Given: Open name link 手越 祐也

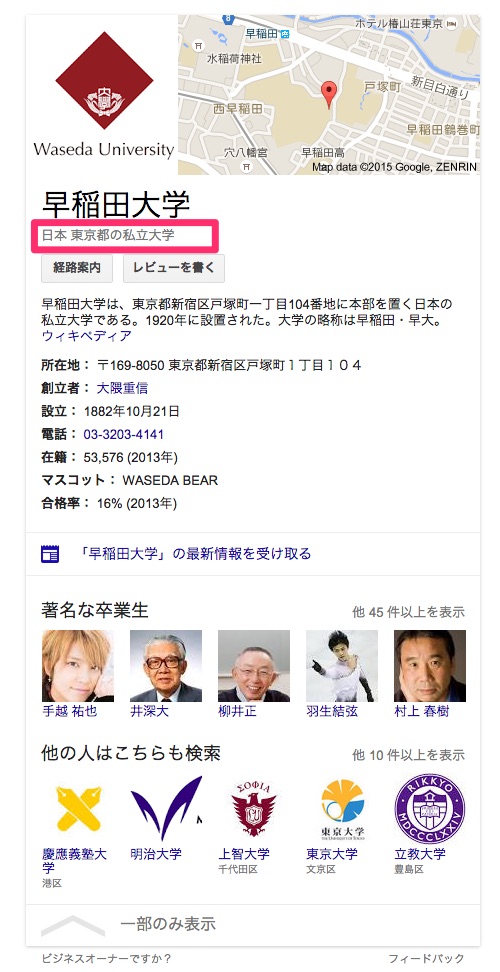Looking at the screenshot, I should [x=69, y=711].
